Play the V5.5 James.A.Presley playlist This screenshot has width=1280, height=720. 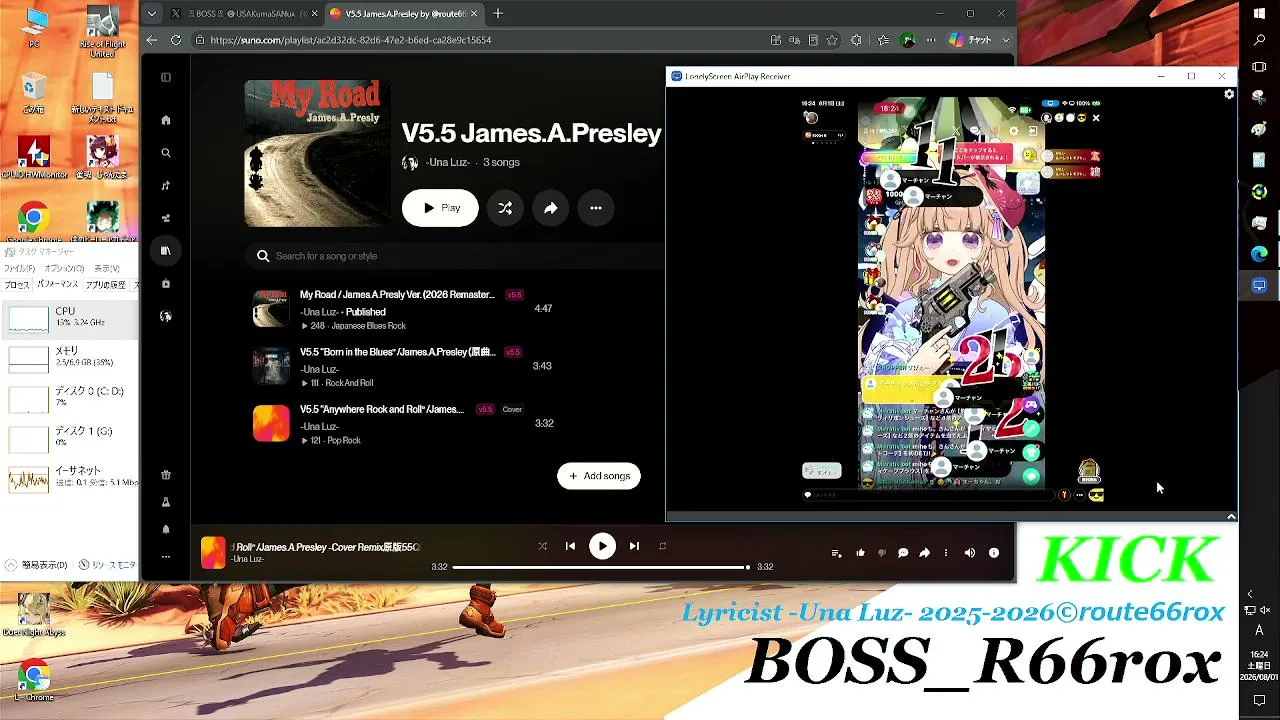[440, 208]
